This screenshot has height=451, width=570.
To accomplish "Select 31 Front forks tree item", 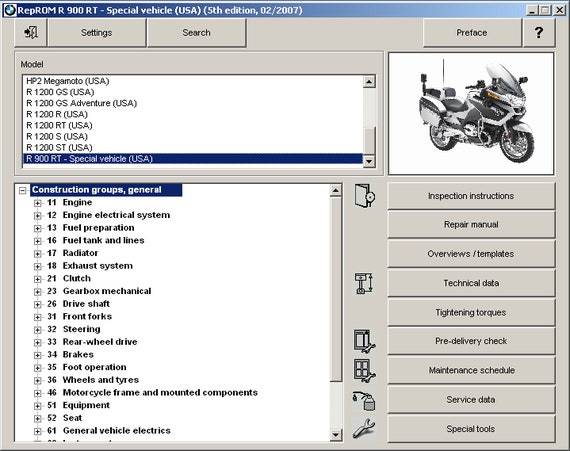I will click(x=79, y=317).
